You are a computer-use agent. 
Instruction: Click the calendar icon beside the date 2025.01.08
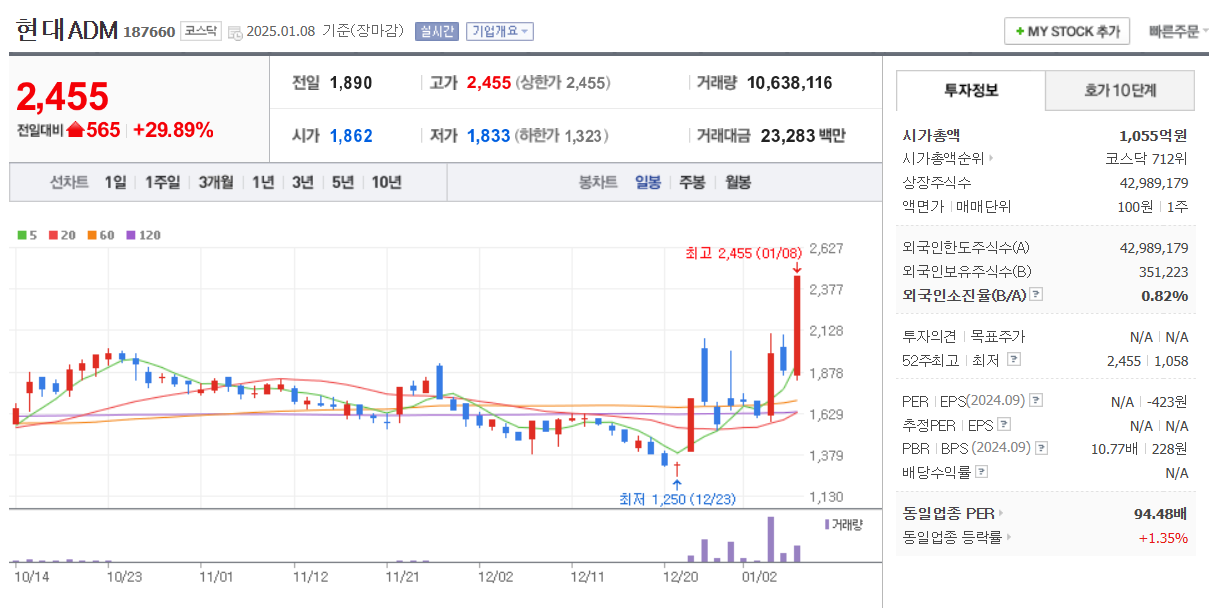coord(234,32)
